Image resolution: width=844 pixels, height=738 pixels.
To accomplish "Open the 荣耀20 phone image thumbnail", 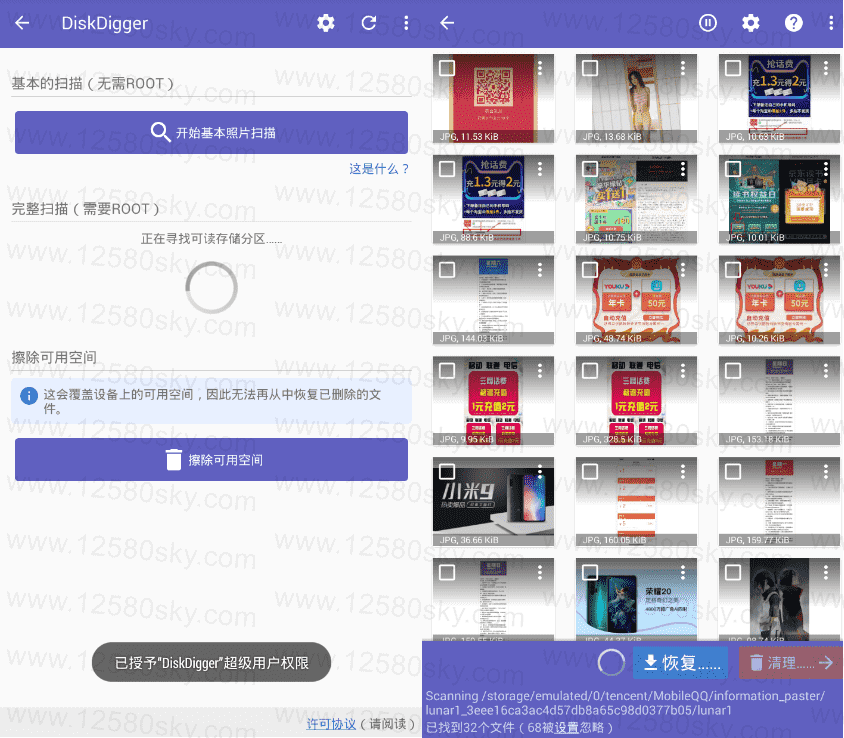I will [636, 599].
